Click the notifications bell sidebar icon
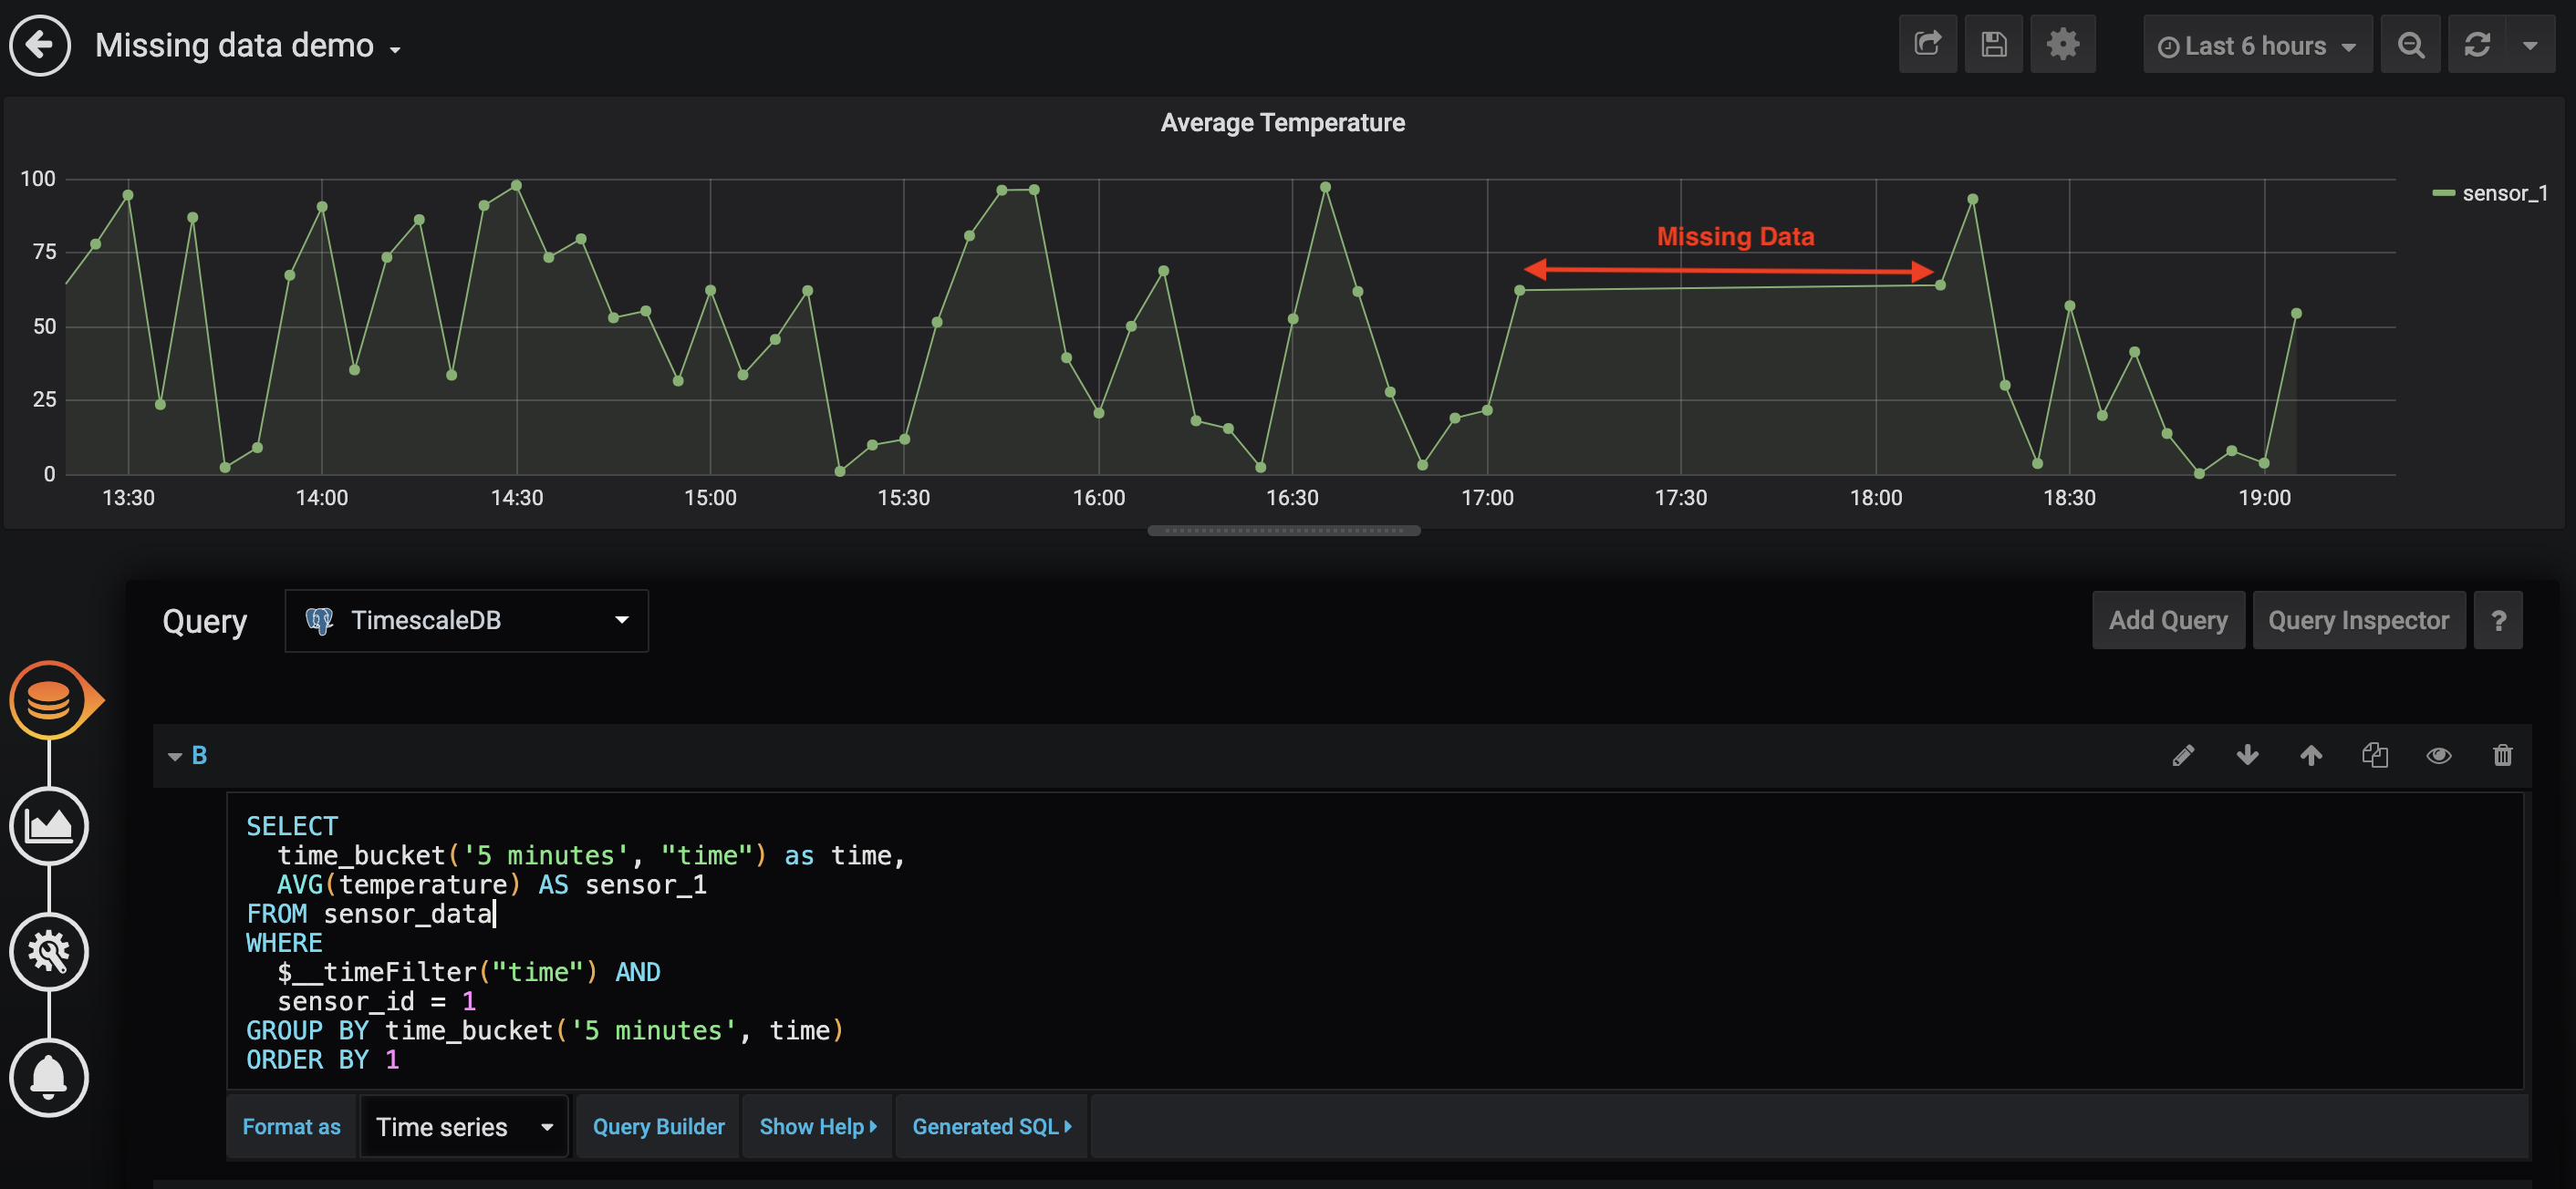Viewport: 2576px width, 1189px height. click(46, 1076)
